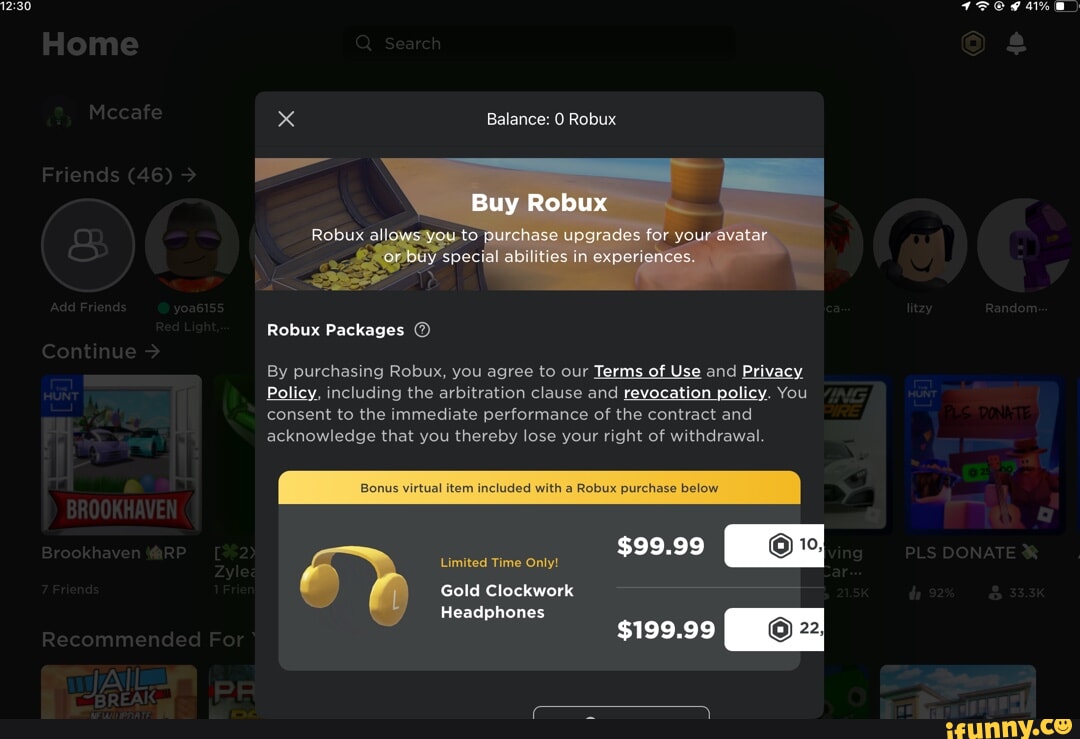The height and width of the screenshot is (739, 1080).
Task: Open the Terms of Use link
Action: point(647,371)
